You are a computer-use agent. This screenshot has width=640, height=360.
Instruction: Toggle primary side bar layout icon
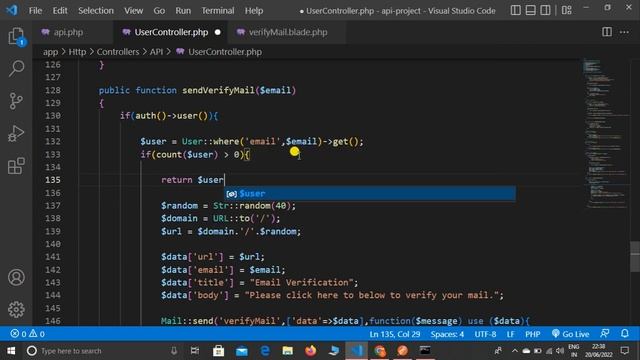click(516, 10)
